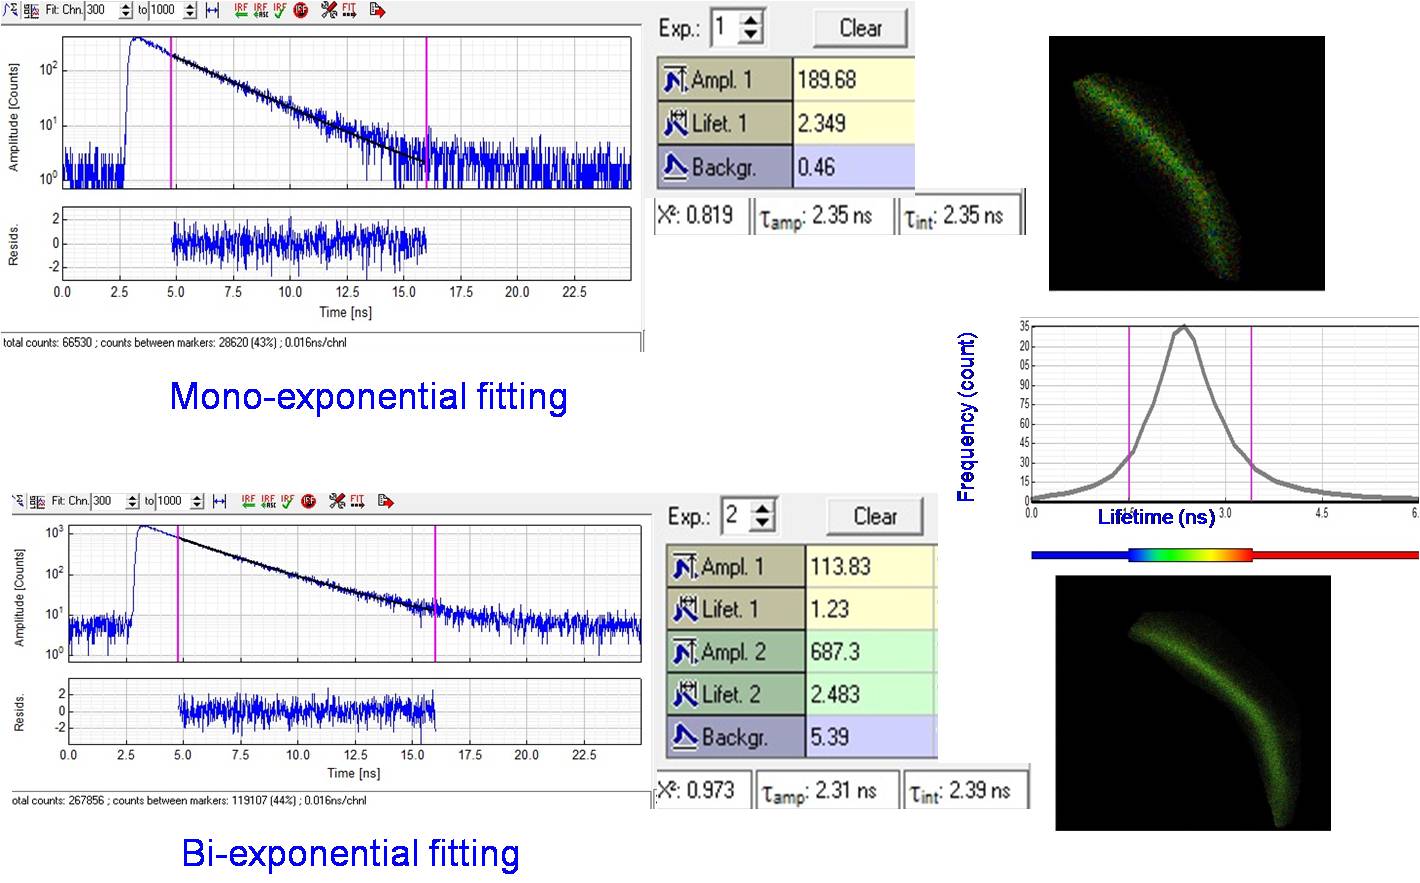Click the FIT arrow icon in bottom toolbar
Screen dimensions: 1420x883
point(357,501)
